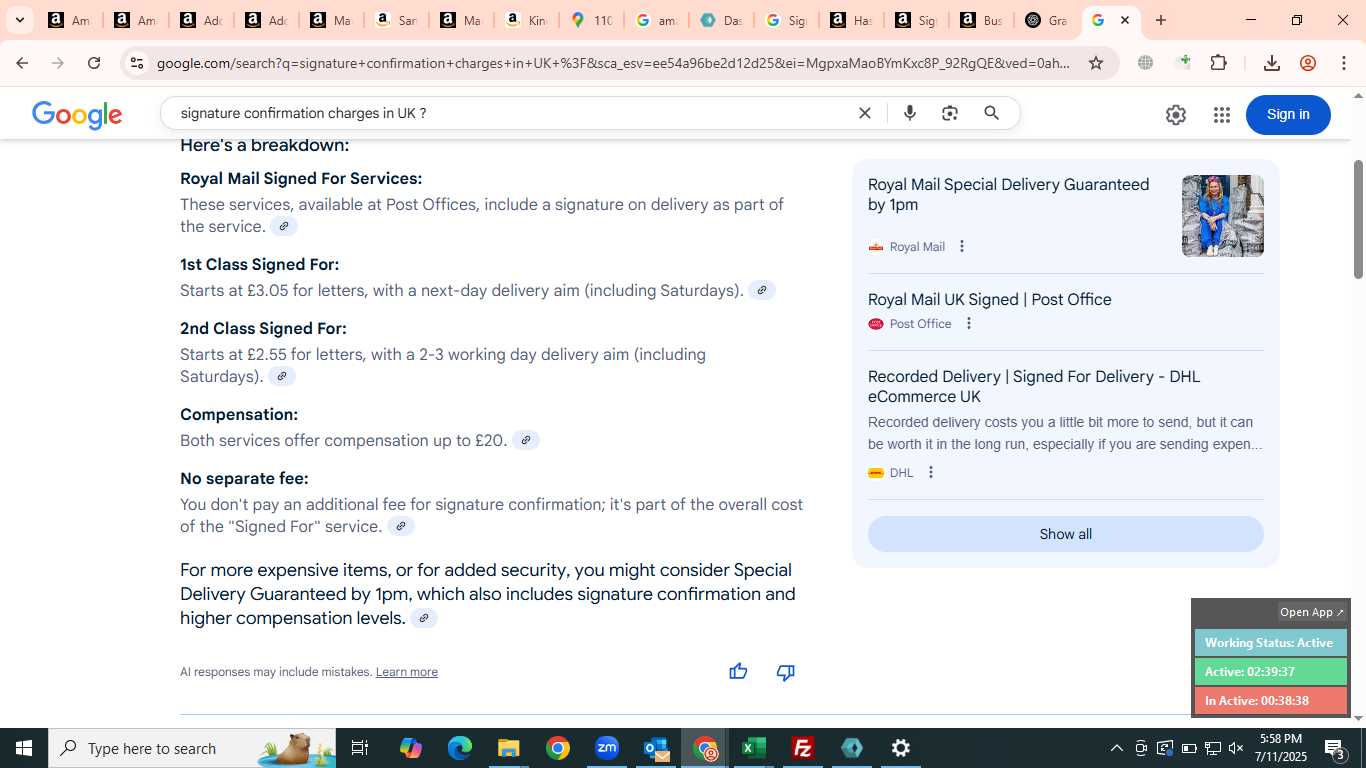
Task: Open more options for Royal Mail result
Action: 962,246
